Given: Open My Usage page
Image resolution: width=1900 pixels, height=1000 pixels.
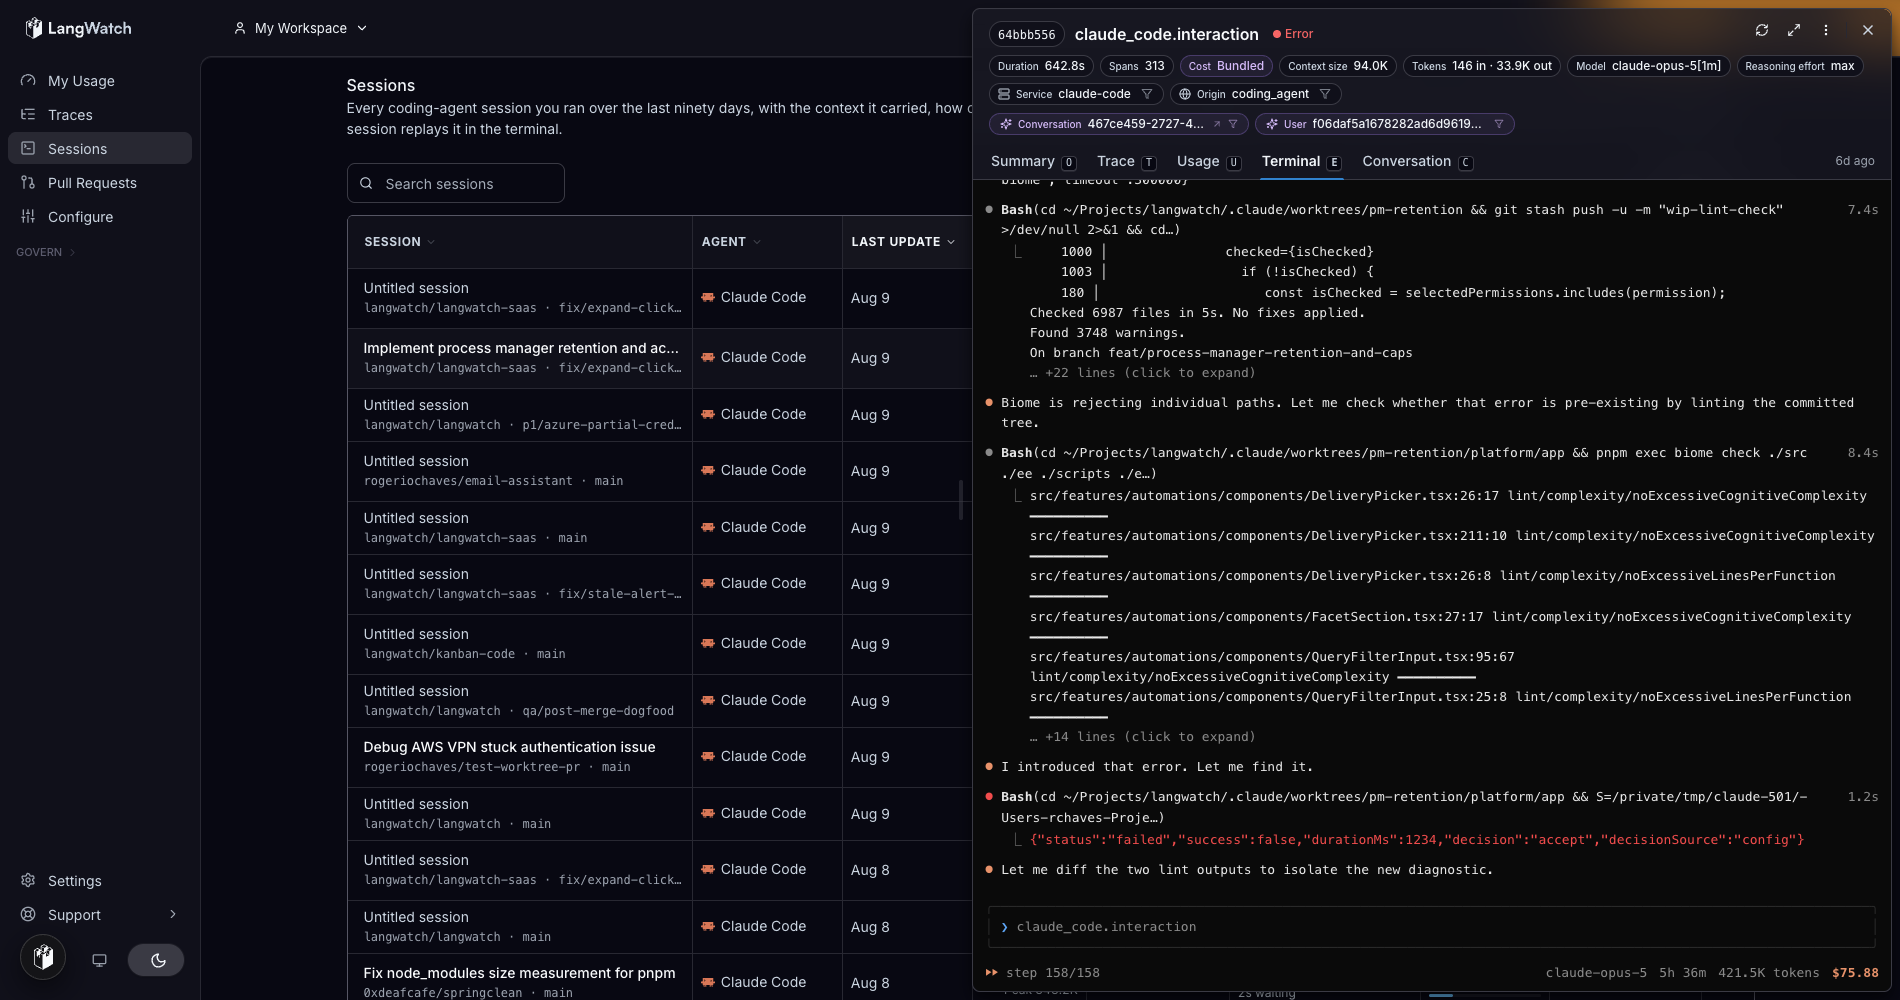Looking at the screenshot, I should coord(100,81).
